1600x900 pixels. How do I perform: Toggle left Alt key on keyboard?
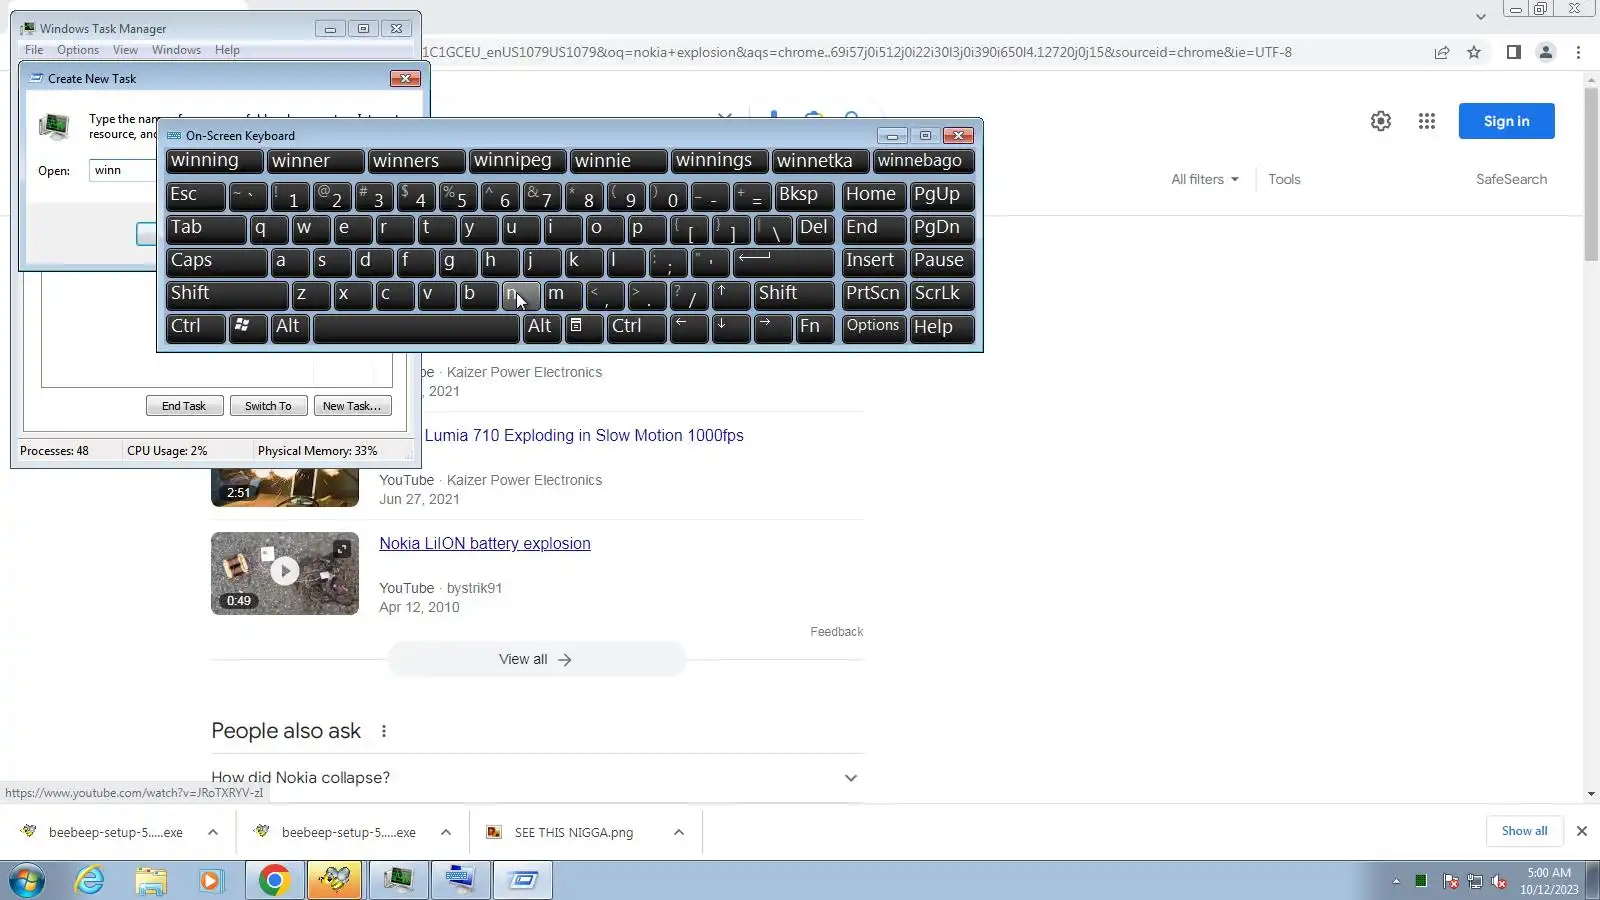[290, 327]
